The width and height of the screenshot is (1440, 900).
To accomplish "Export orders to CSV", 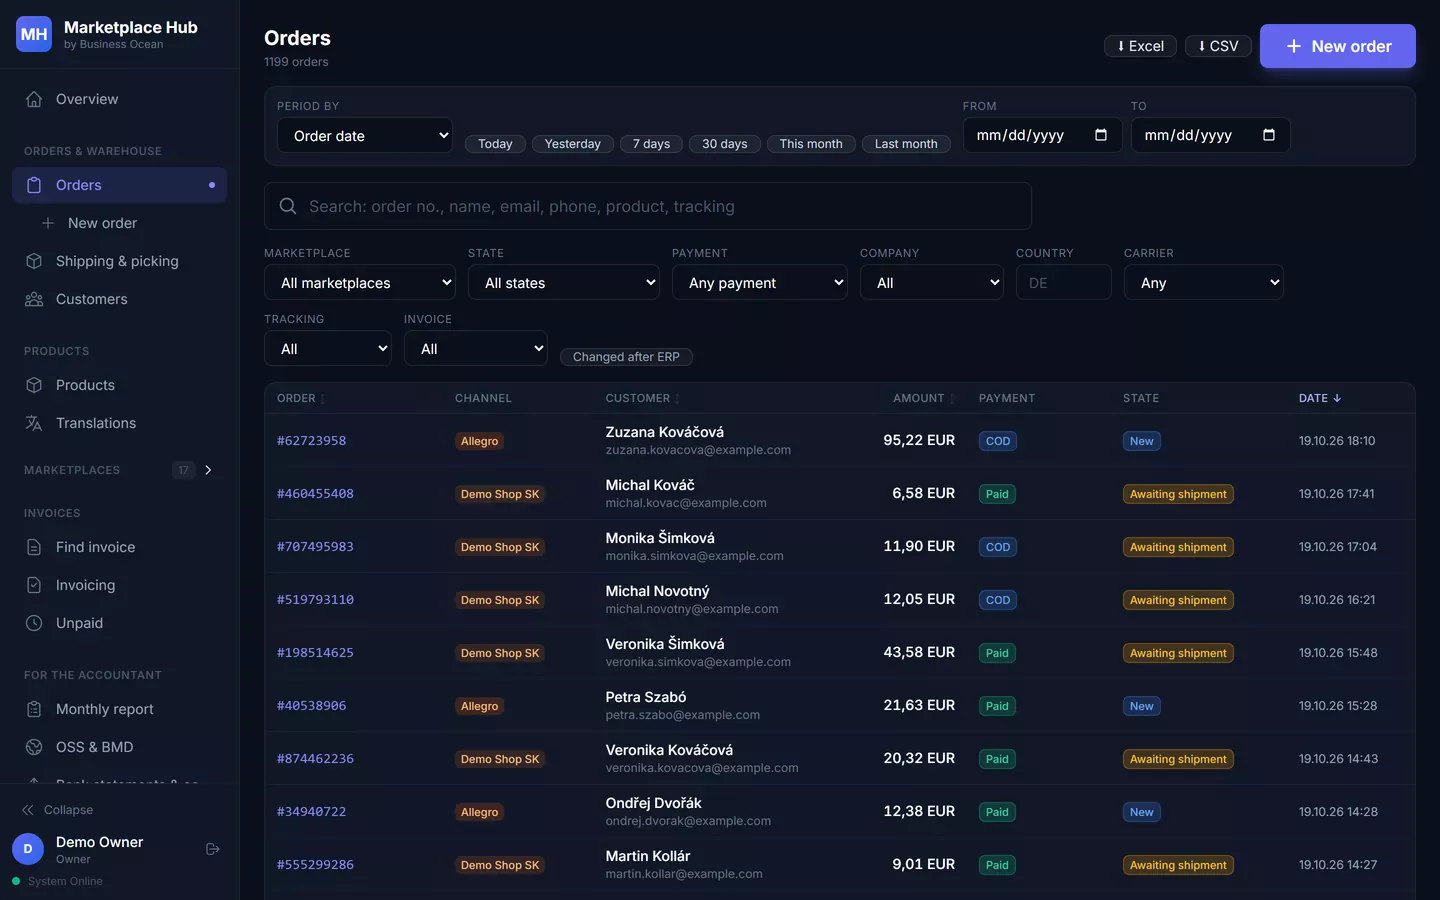I will coord(1218,46).
